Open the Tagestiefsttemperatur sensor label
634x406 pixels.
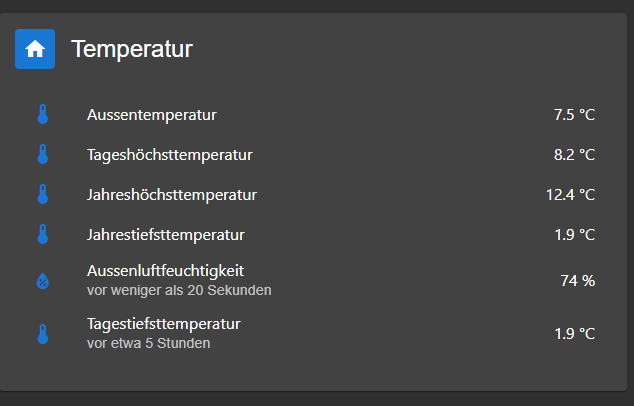pos(163,324)
